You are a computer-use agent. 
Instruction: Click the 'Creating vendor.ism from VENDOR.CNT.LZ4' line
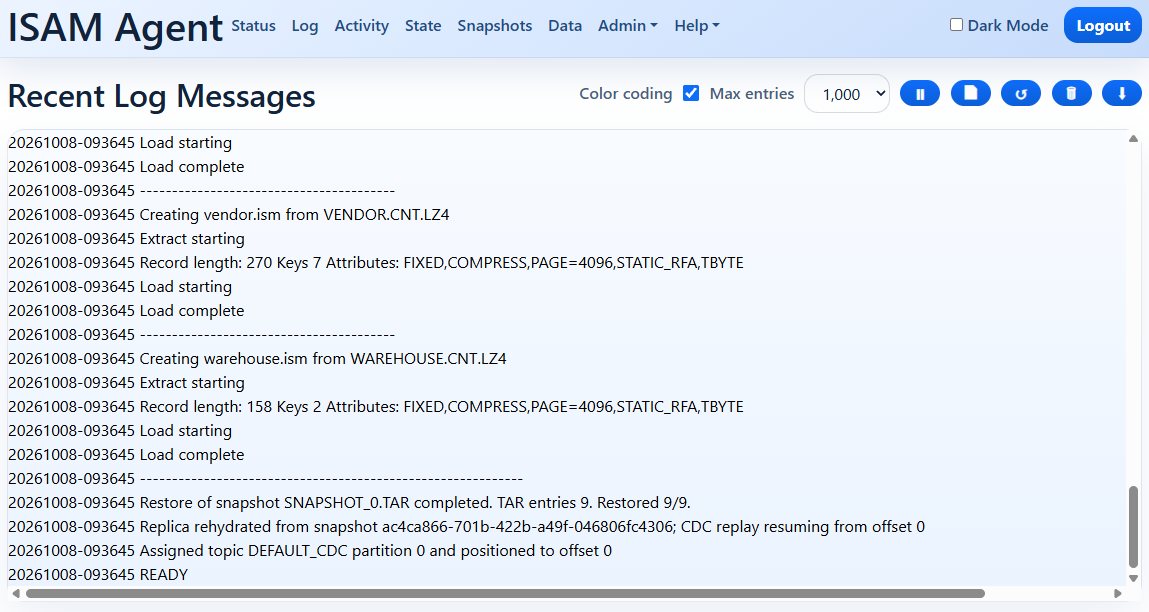229,215
